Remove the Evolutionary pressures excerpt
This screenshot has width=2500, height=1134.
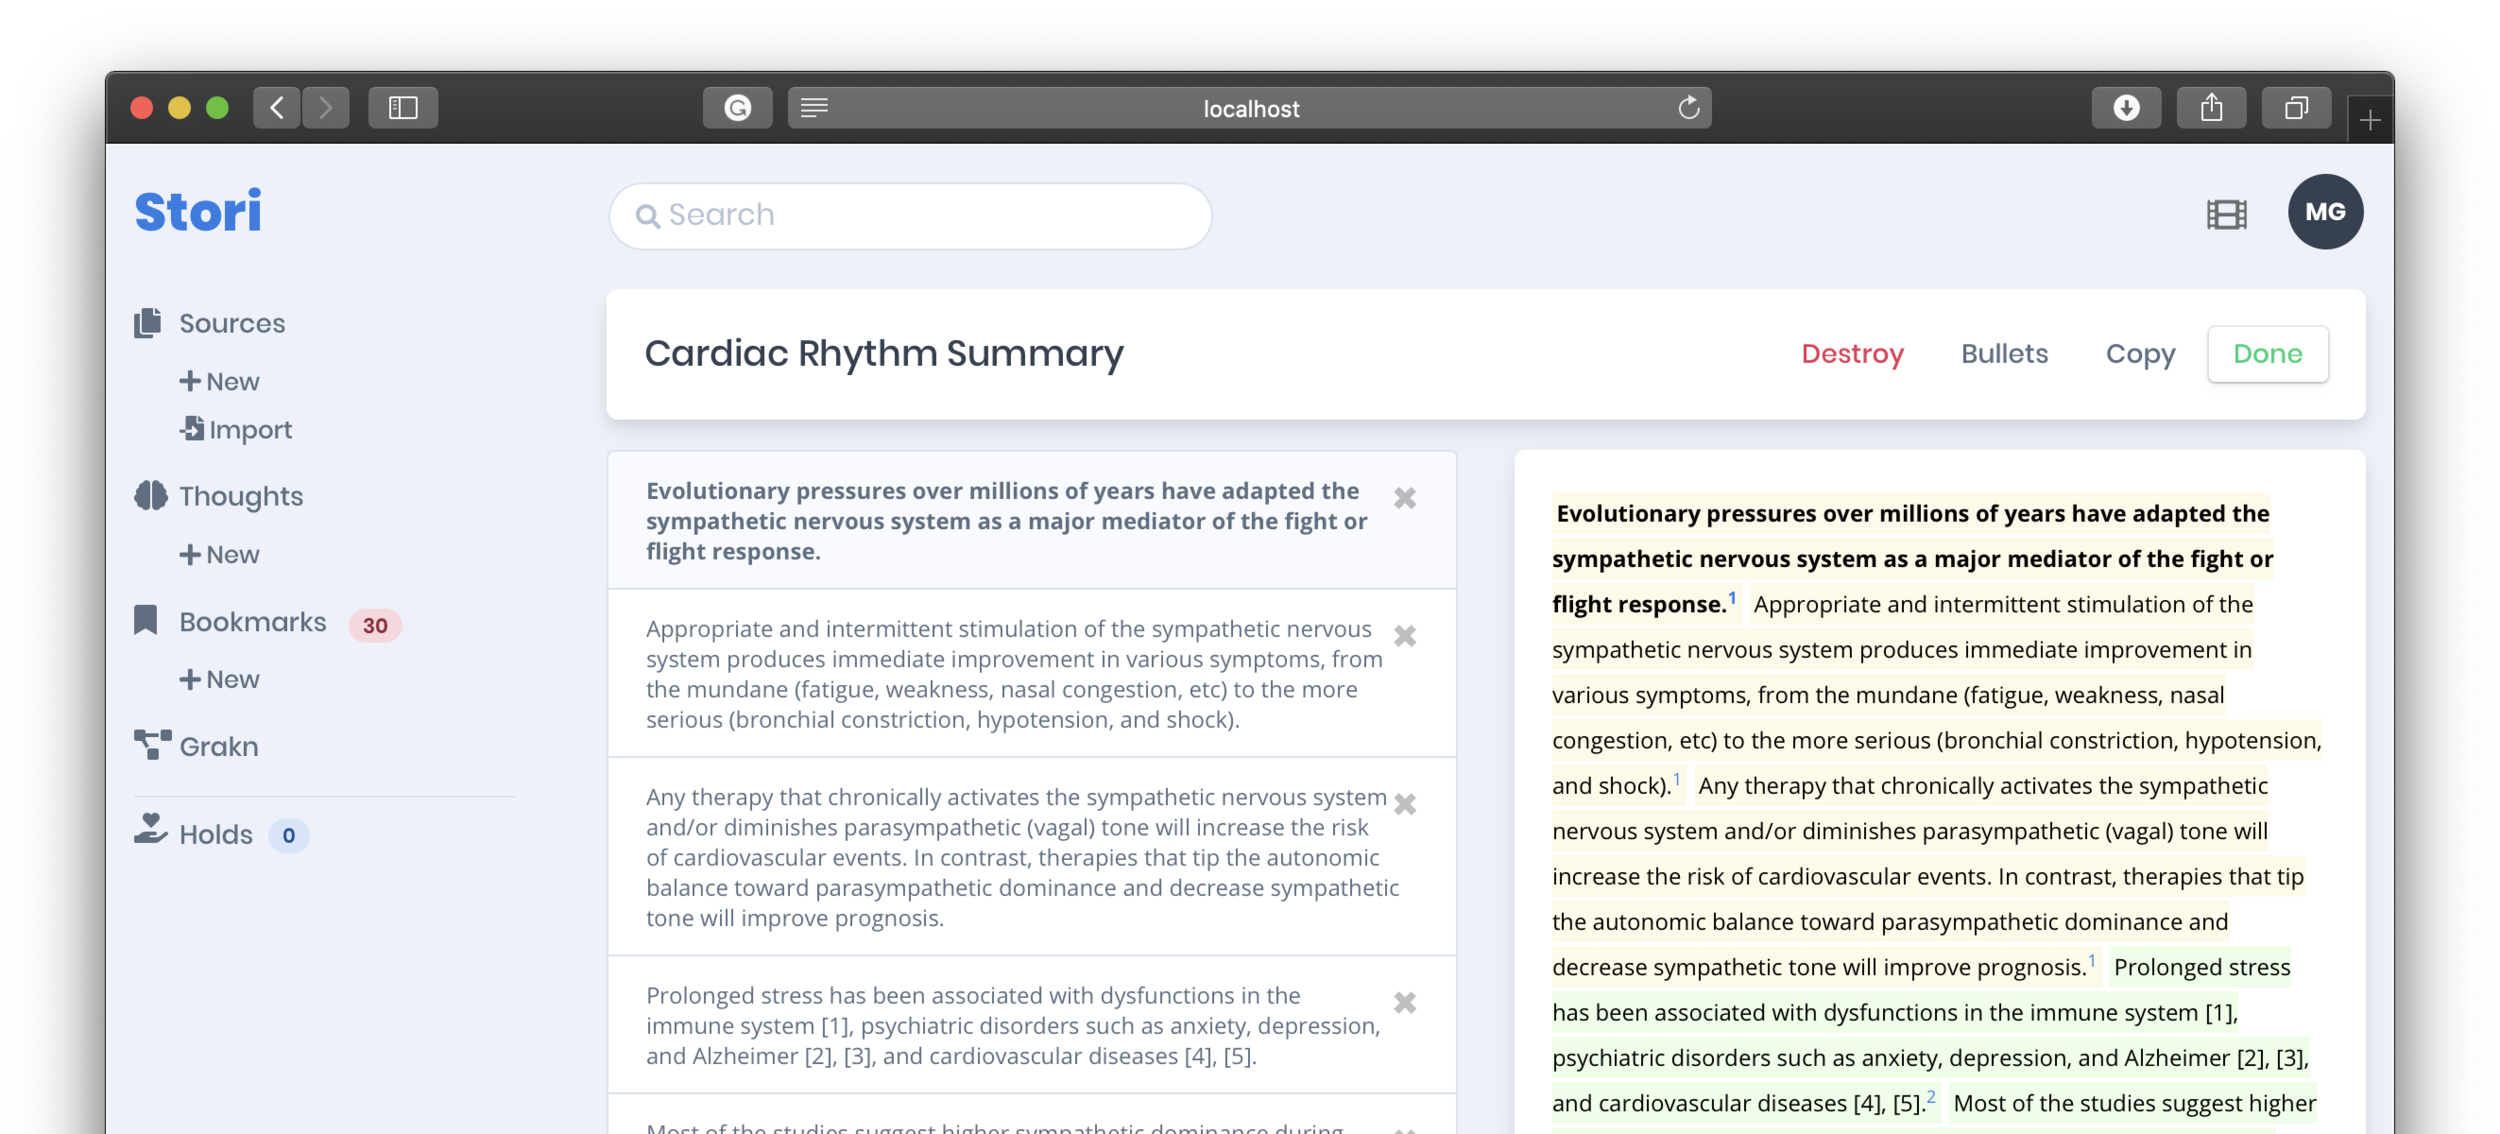[x=1405, y=498]
